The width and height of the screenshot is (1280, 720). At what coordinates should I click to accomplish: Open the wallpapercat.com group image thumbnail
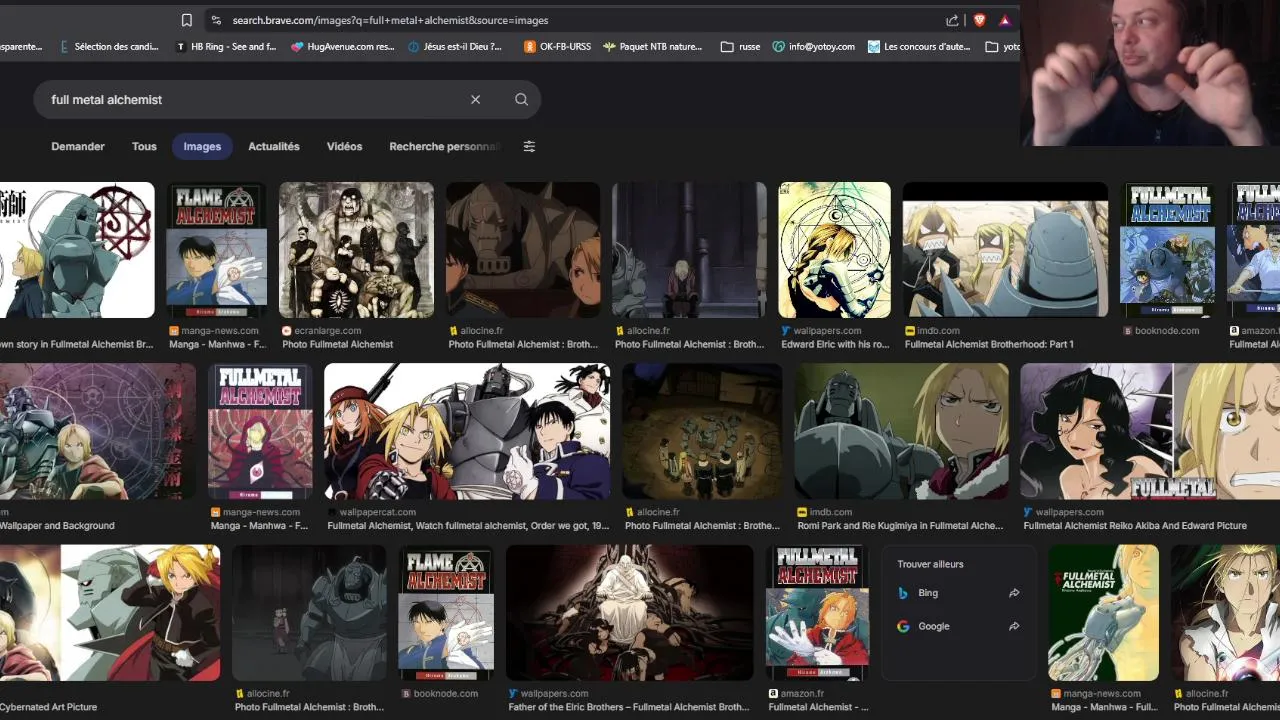tap(467, 431)
